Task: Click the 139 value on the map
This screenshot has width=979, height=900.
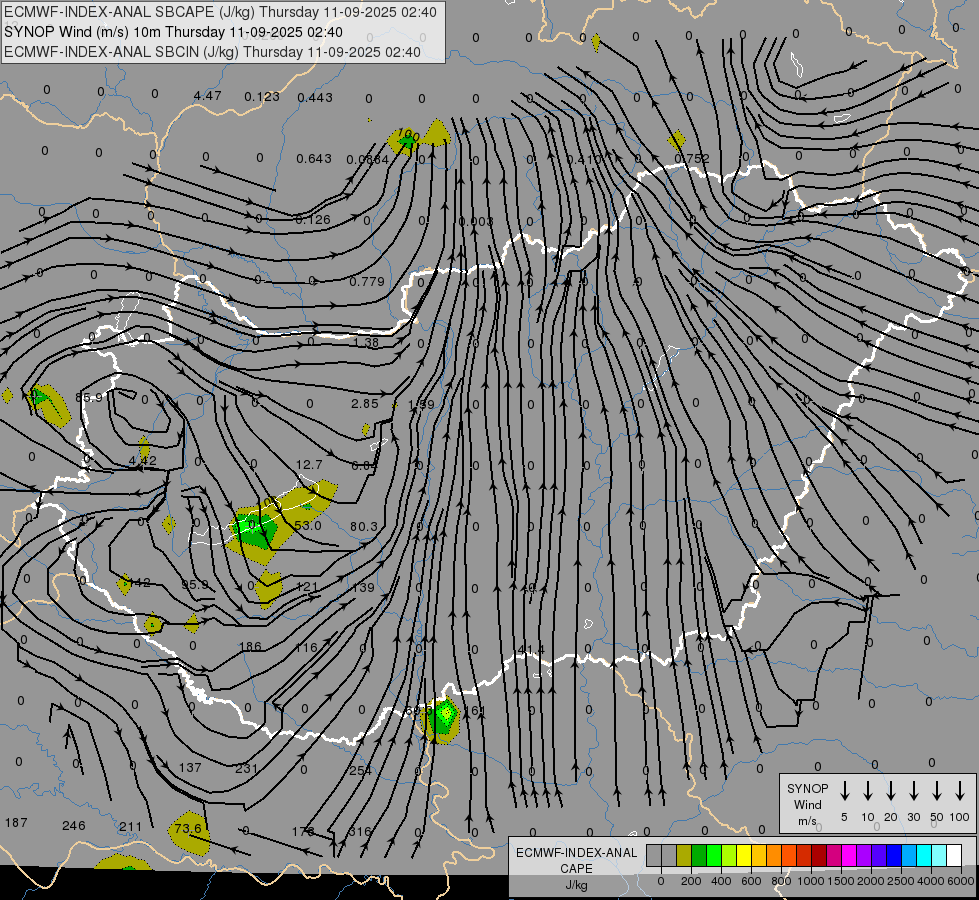Action: 363,588
